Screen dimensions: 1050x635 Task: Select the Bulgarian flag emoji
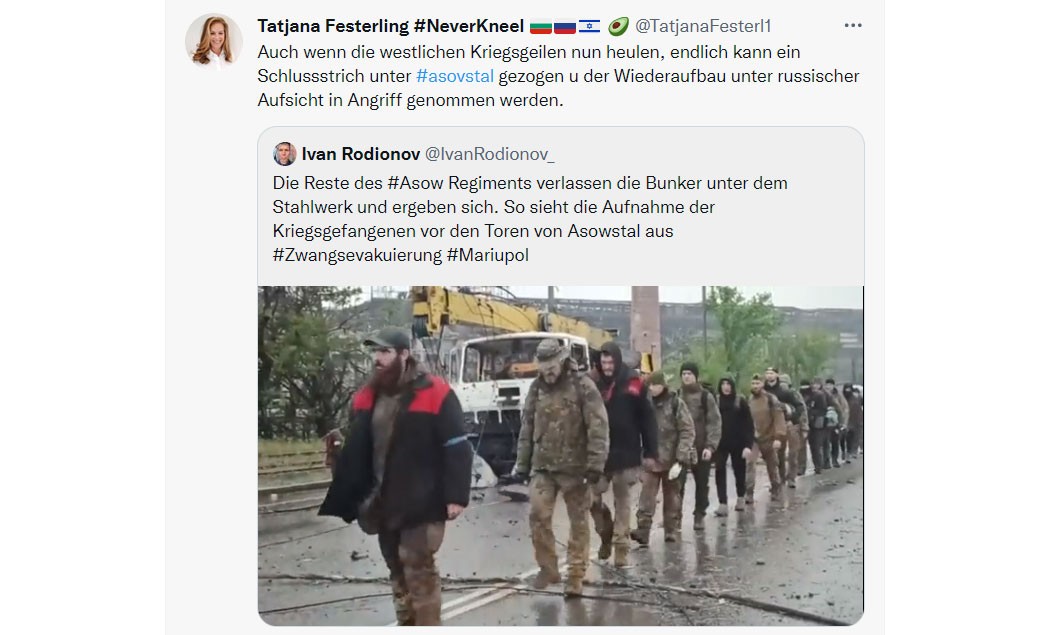[540, 27]
